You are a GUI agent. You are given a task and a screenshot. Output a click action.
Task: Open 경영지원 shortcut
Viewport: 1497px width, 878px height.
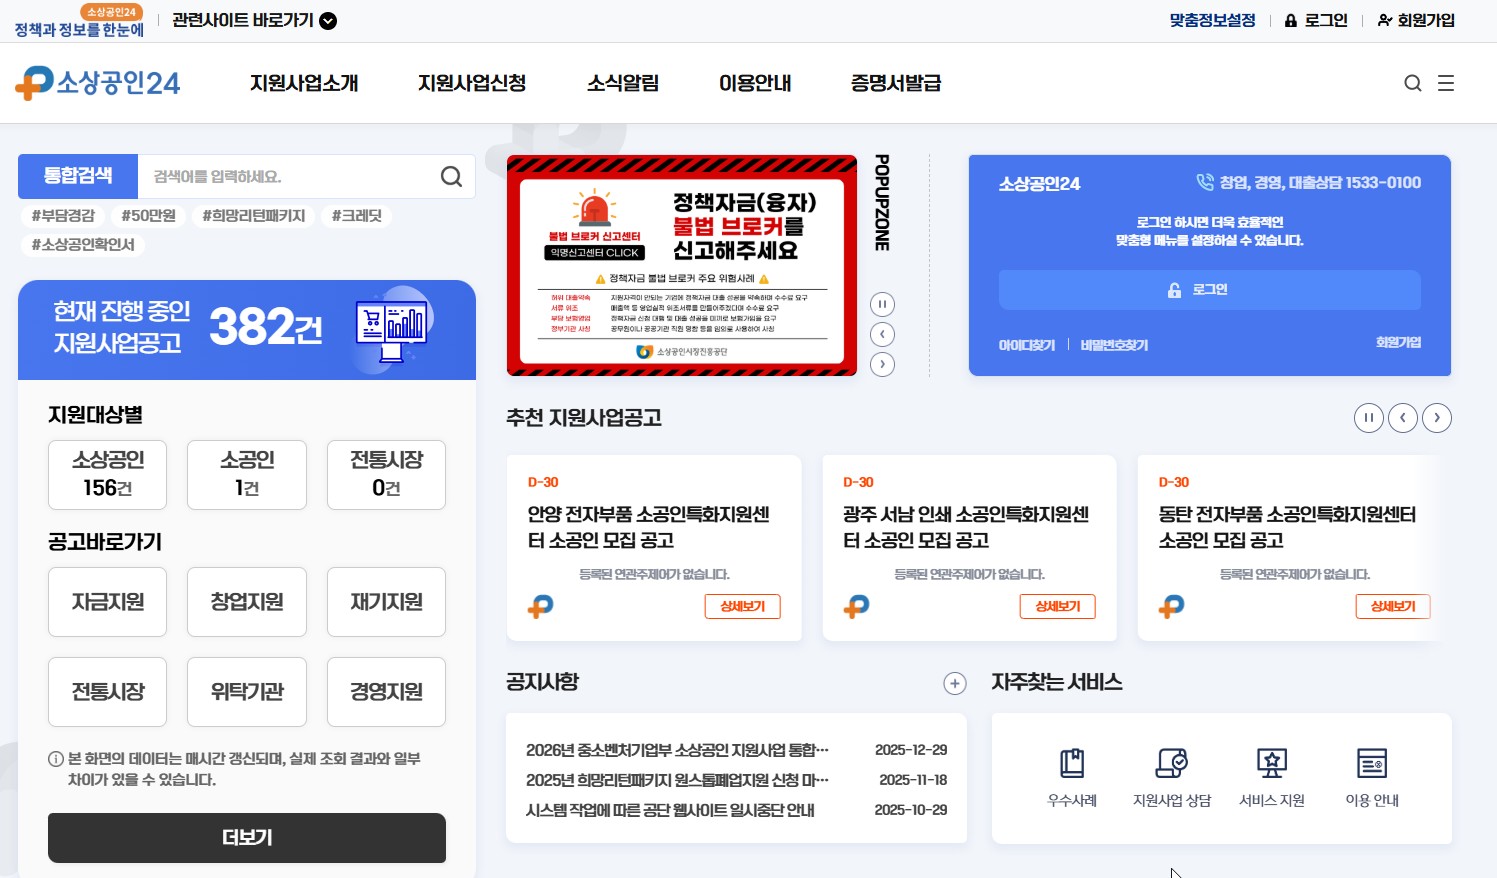[386, 692]
